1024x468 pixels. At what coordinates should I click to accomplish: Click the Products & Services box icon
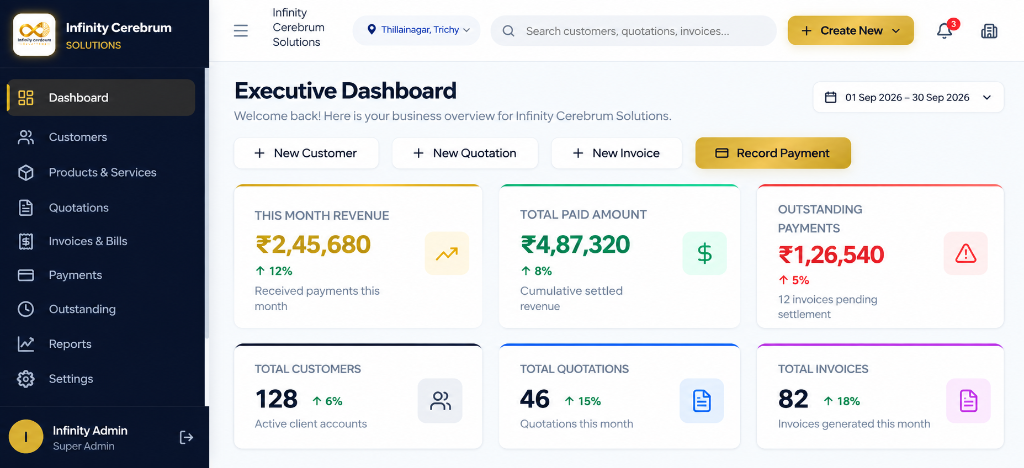25,172
